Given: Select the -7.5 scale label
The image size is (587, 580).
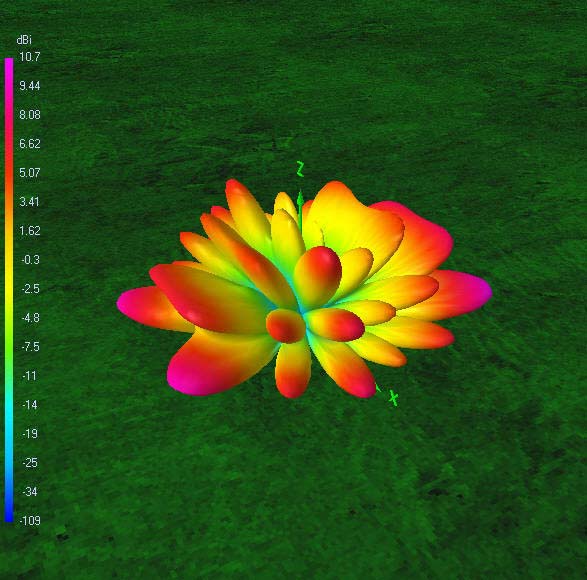Looking at the screenshot, I should (x=30, y=347).
